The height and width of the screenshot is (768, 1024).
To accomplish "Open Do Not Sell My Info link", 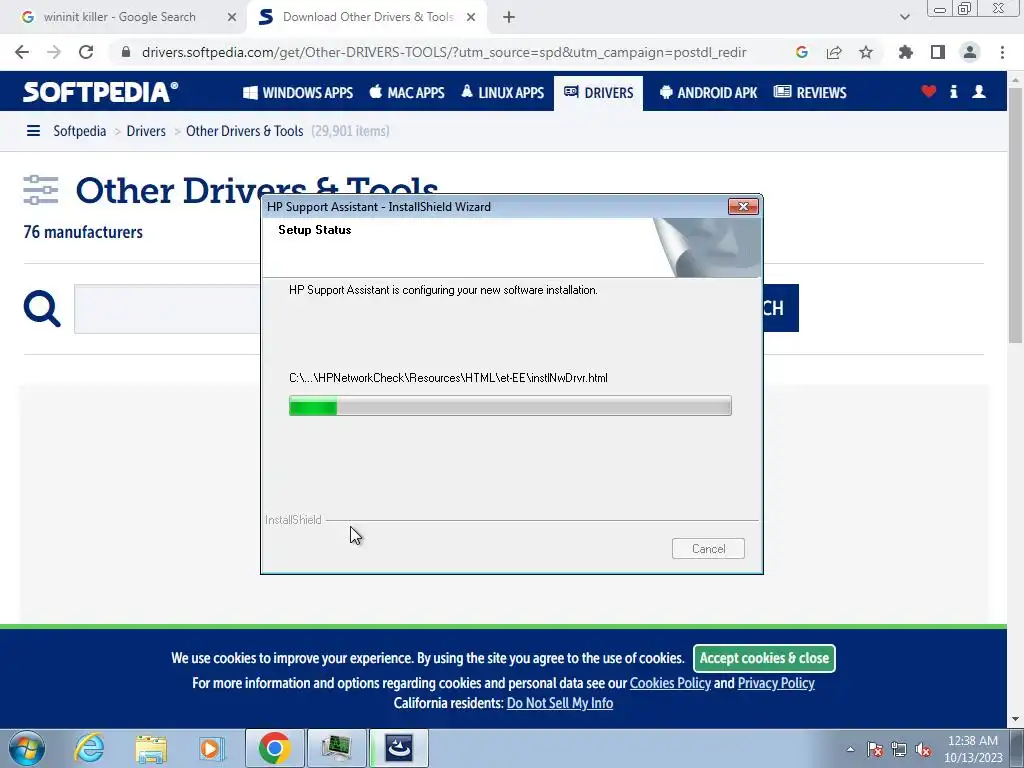I will tap(560, 703).
